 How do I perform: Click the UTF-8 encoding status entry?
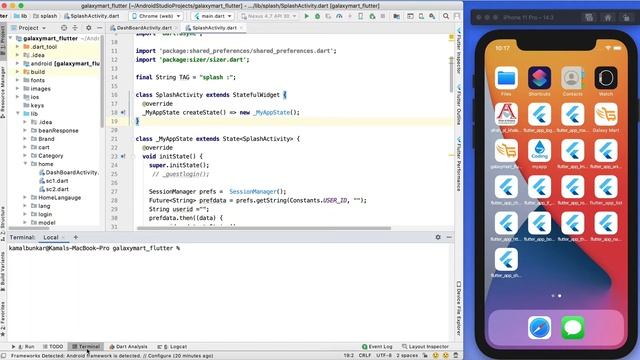(384, 356)
